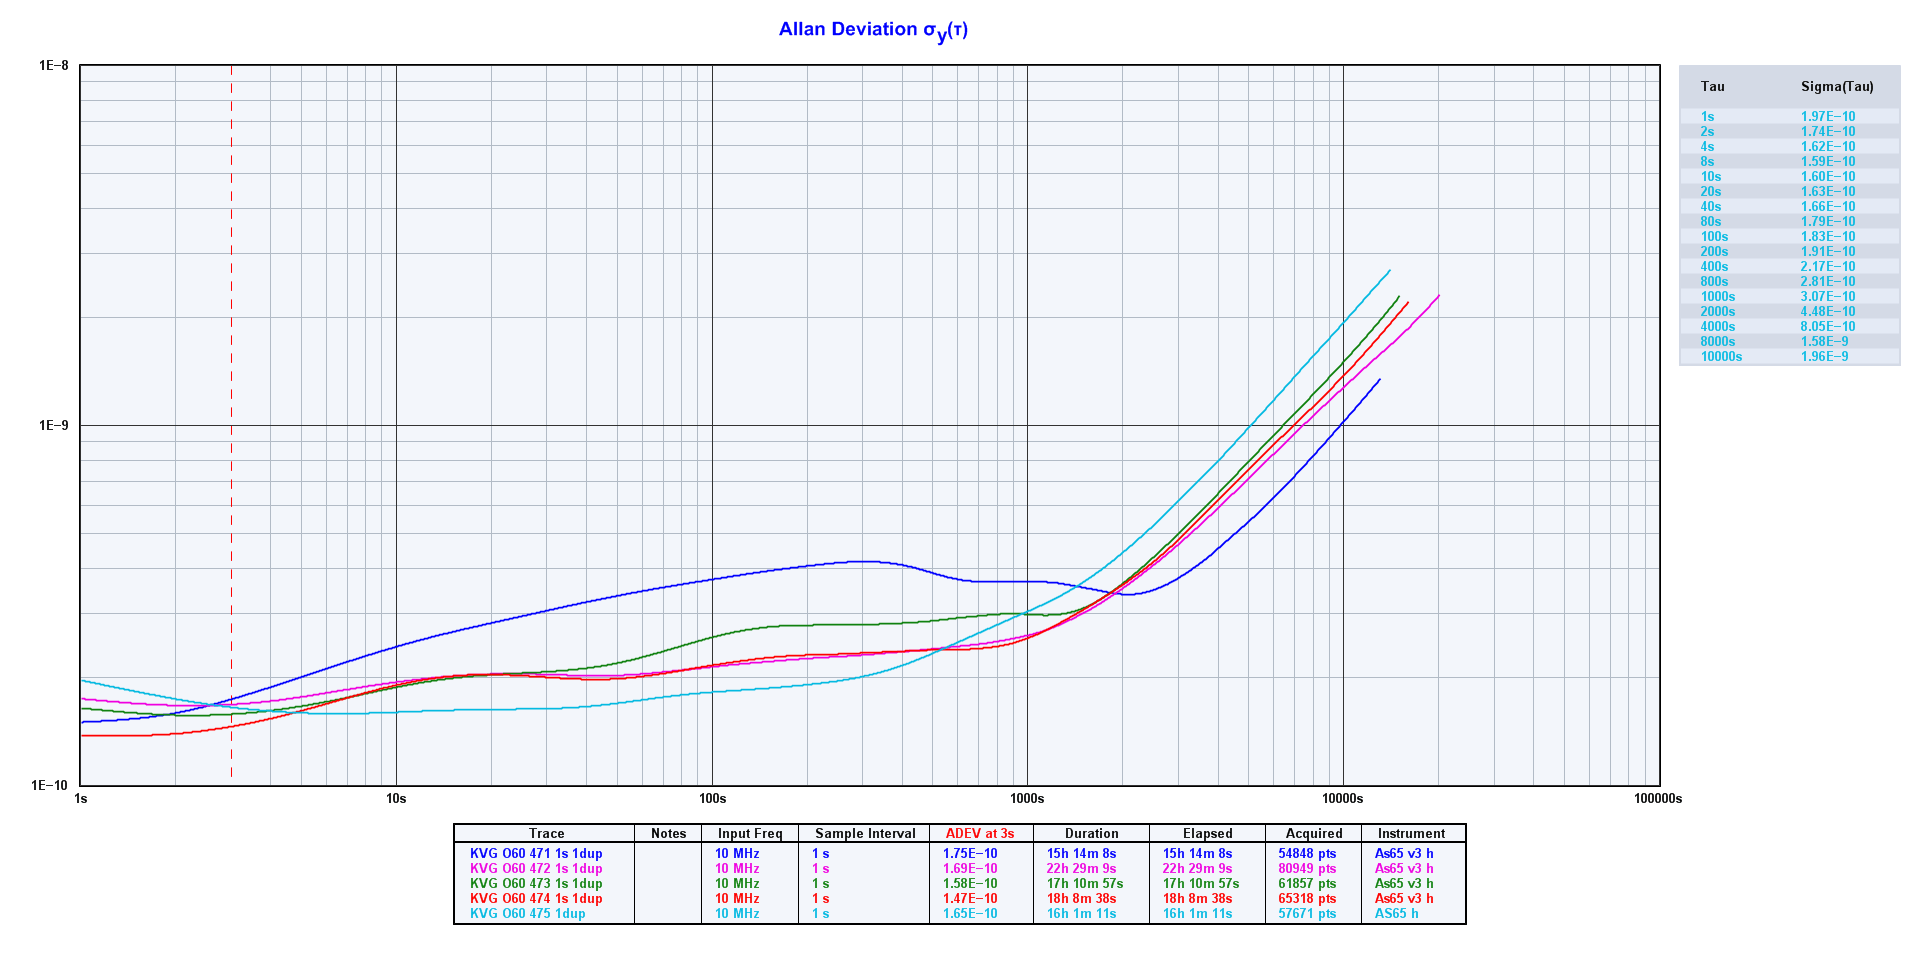Select the 1E−10 y-axis label

[x=50, y=786]
